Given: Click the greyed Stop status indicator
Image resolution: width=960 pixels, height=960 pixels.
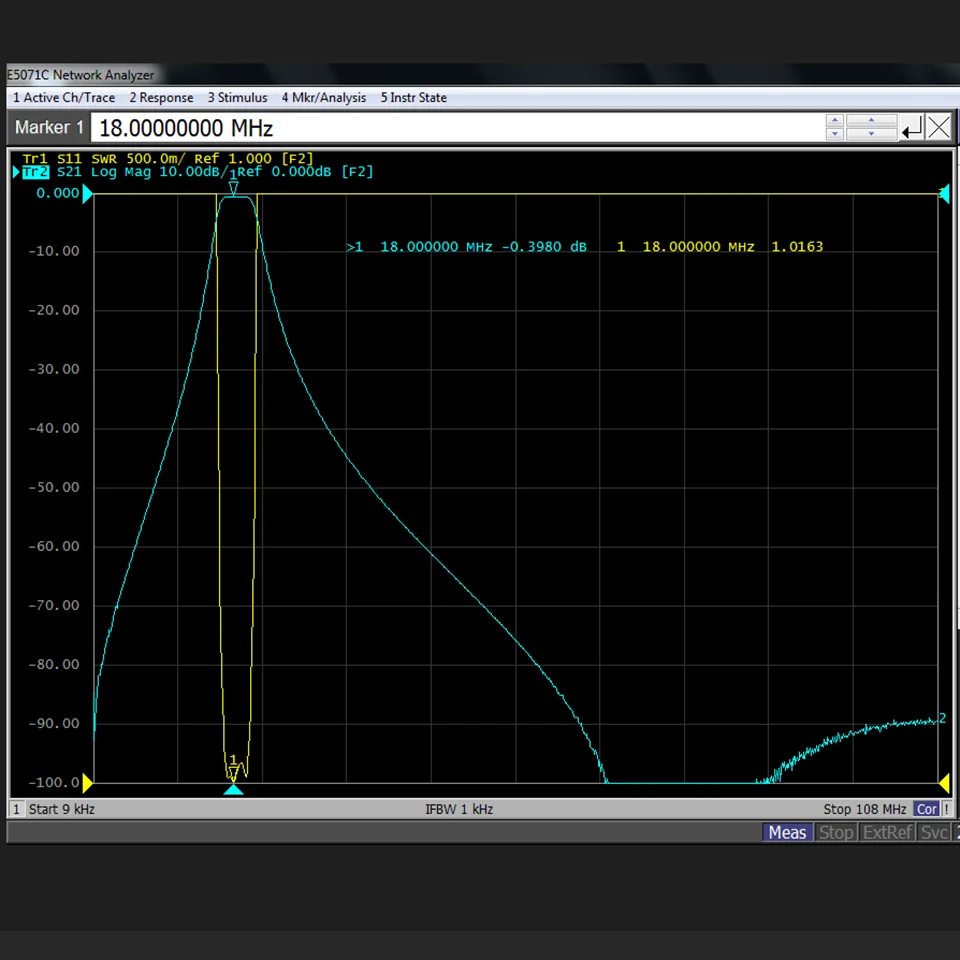Looking at the screenshot, I should pyautogui.click(x=836, y=833).
